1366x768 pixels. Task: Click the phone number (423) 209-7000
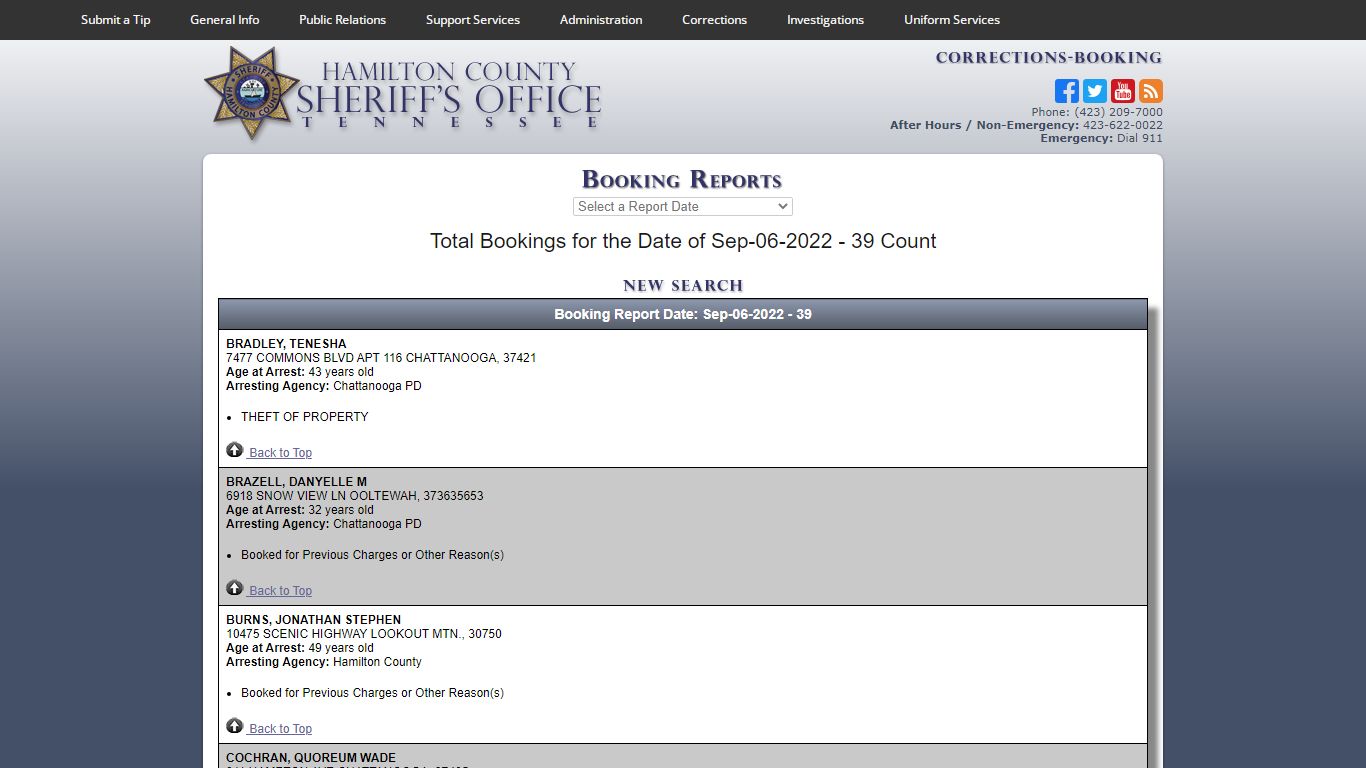tap(1118, 112)
